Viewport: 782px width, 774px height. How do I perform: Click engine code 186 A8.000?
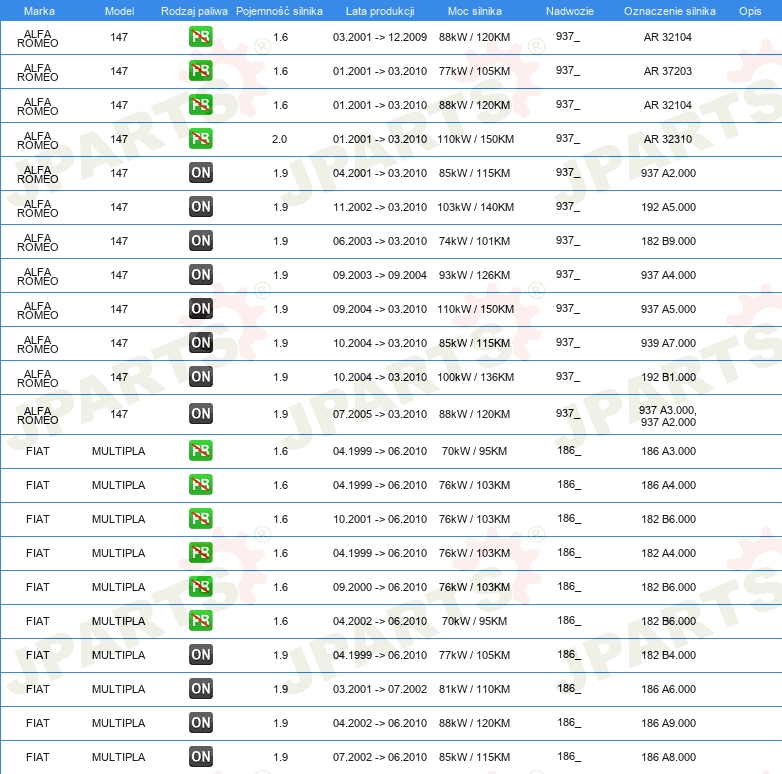[x=668, y=757]
